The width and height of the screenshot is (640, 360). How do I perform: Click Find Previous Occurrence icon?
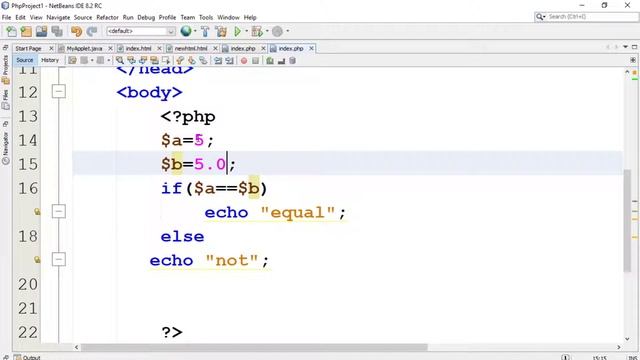coord(131,61)
